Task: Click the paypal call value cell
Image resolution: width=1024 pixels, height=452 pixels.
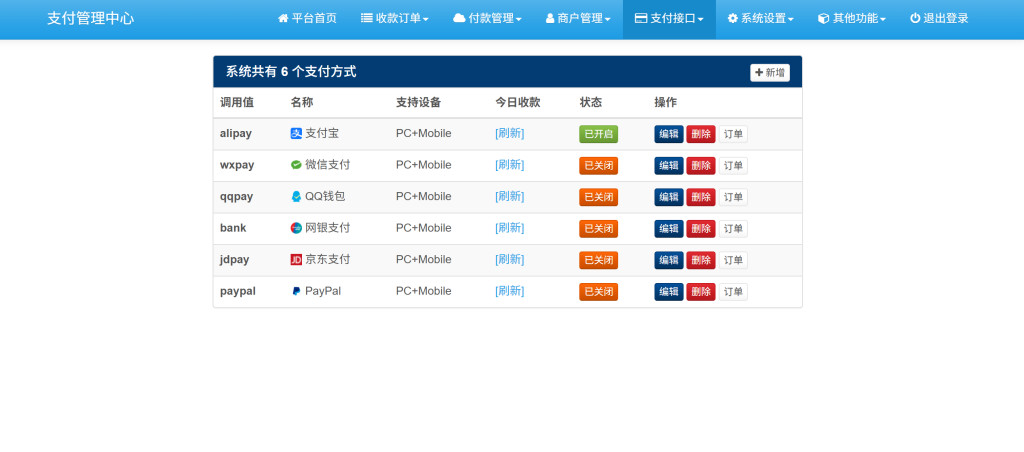Action: pyautogui.click(x=238, y=291)
